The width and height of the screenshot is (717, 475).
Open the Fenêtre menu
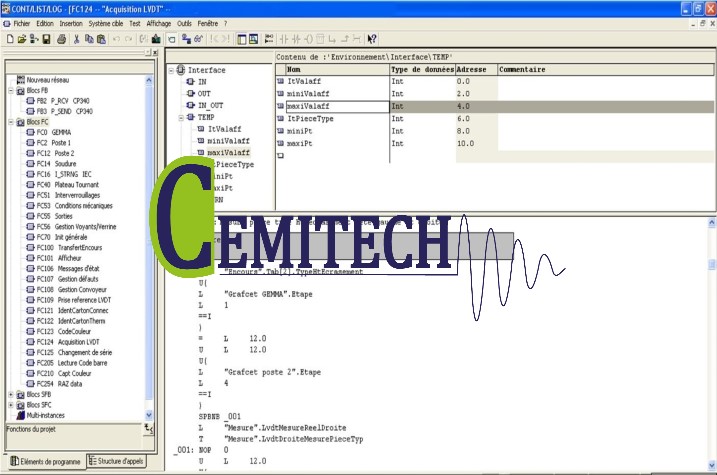(x=208, y=24)
